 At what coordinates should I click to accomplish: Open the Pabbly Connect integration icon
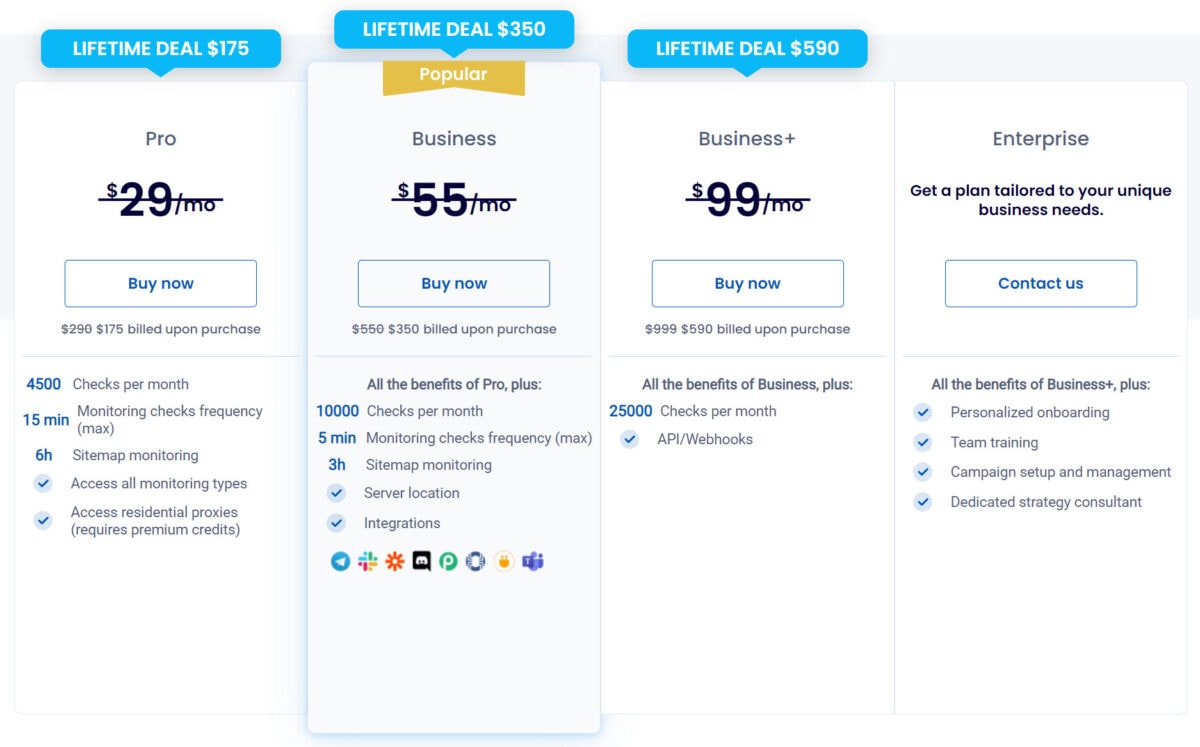tap(448, 561)
